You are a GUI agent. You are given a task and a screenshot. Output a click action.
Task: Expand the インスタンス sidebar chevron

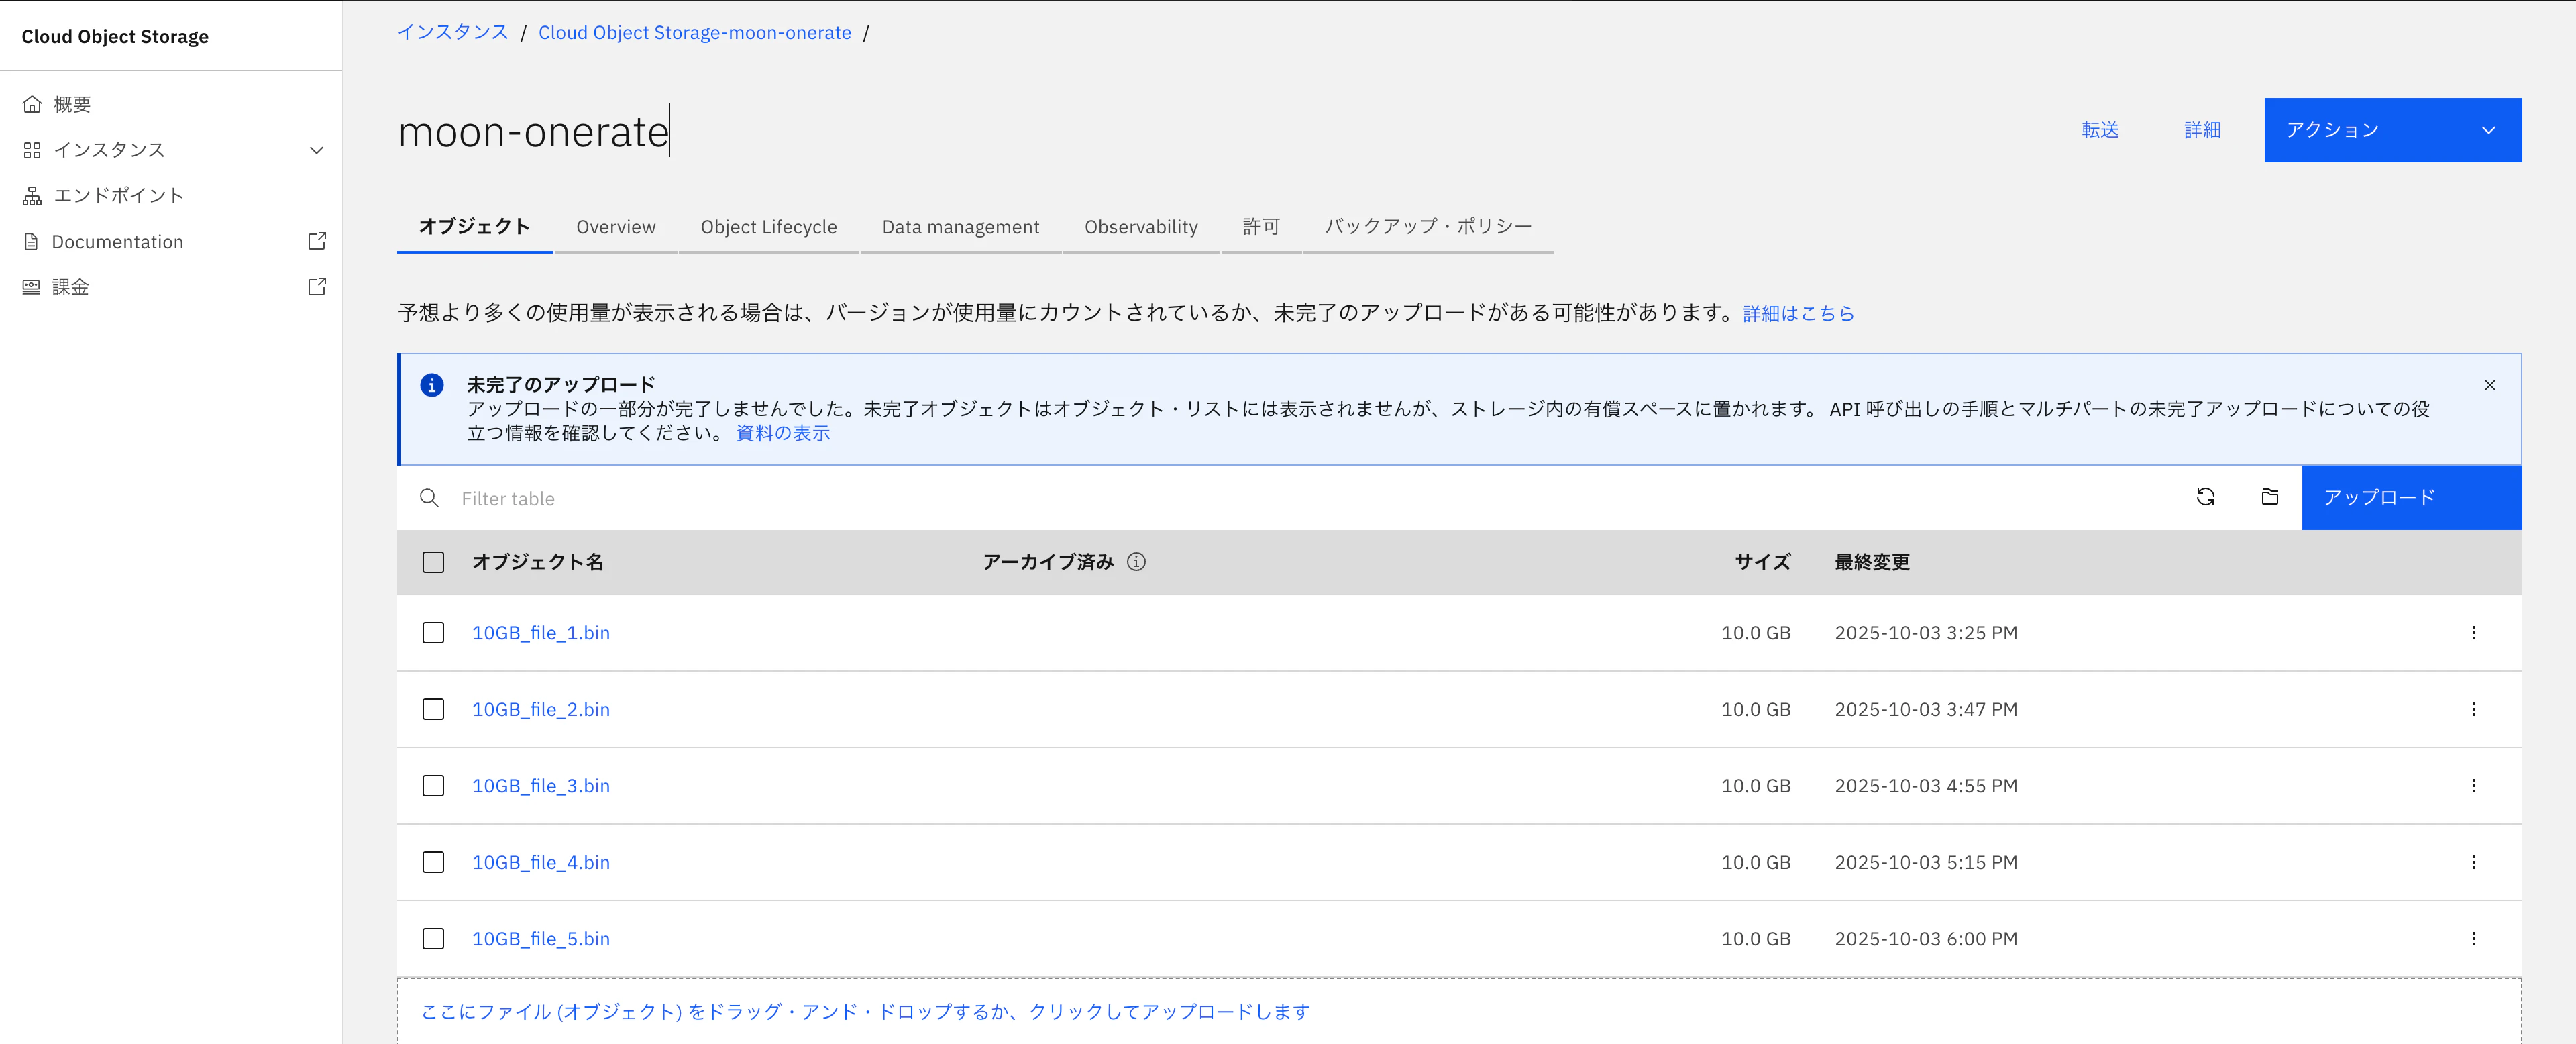316,150
